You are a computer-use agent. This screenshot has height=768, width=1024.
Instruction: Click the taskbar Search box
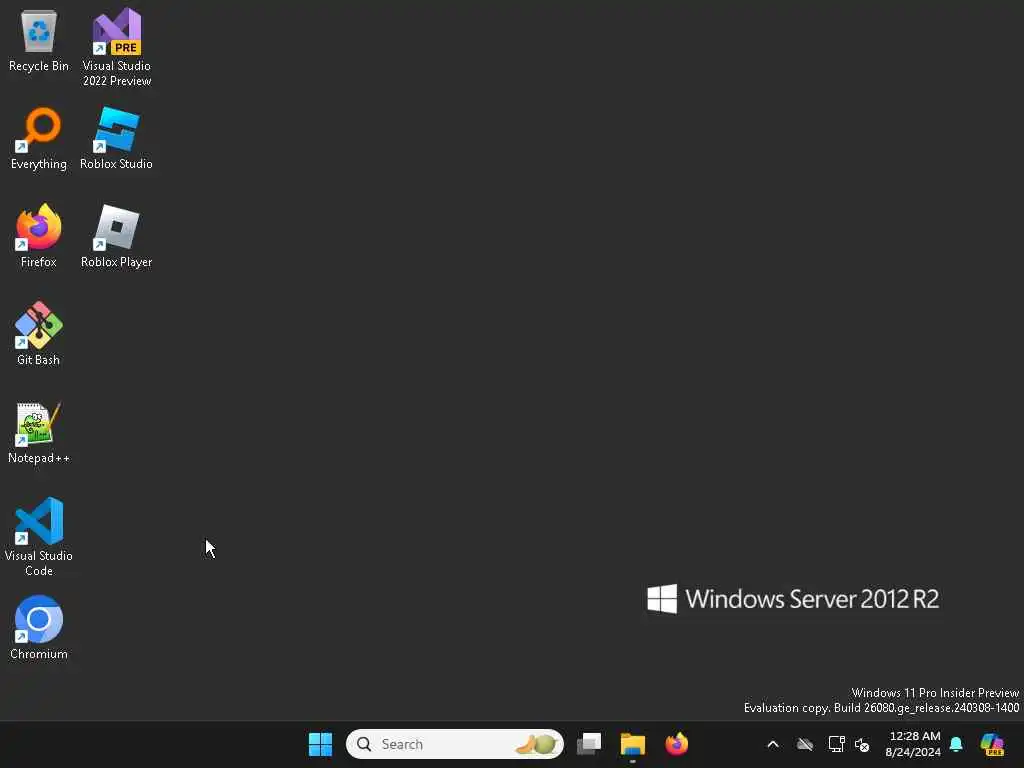click(x=455, y=744)
